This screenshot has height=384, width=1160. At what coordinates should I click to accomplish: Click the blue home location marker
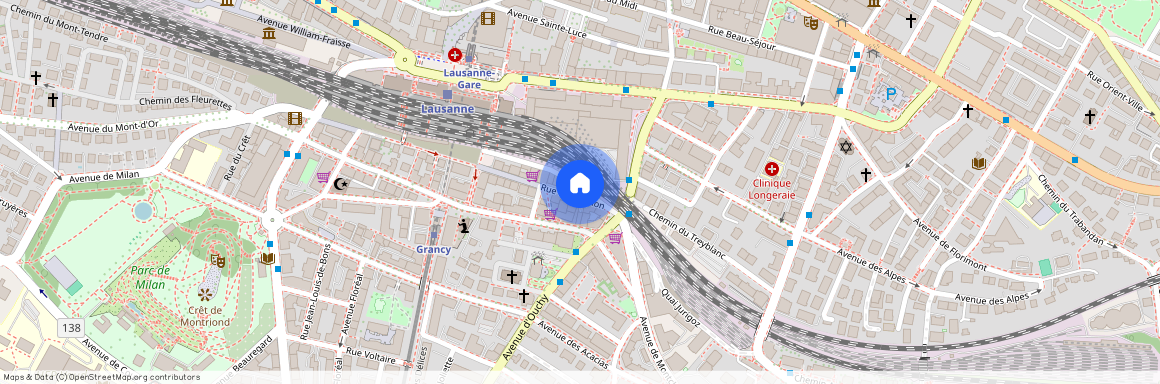tap(579, 183)
